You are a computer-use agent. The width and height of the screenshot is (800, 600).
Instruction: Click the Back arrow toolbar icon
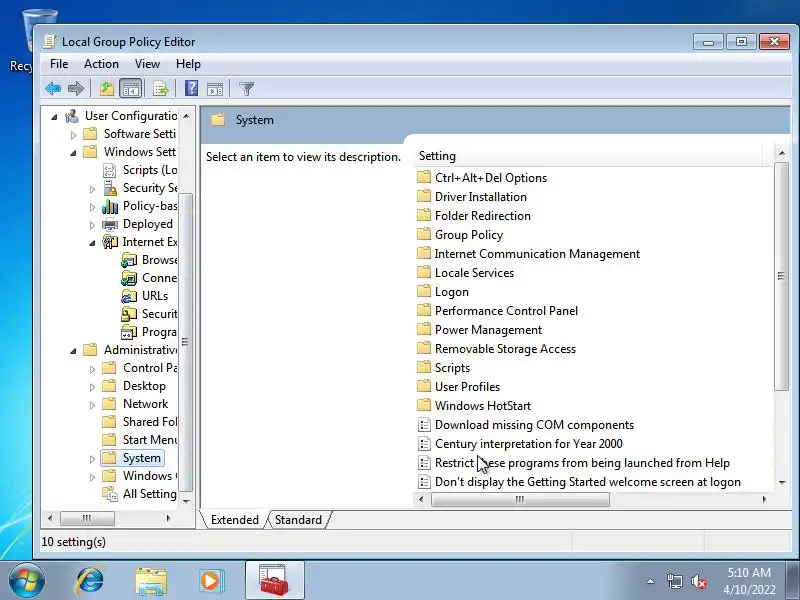click(53, 89)
